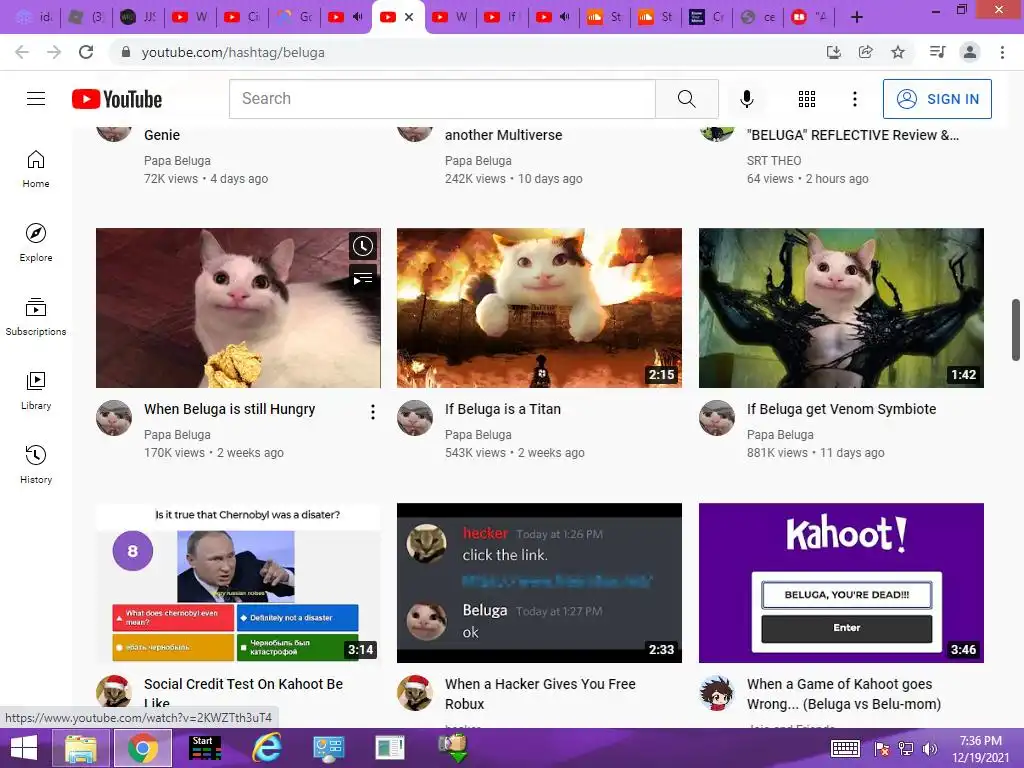Open Chrome profile avatar
Screen dimensions: 1024x768
click(x=970, y=52)
